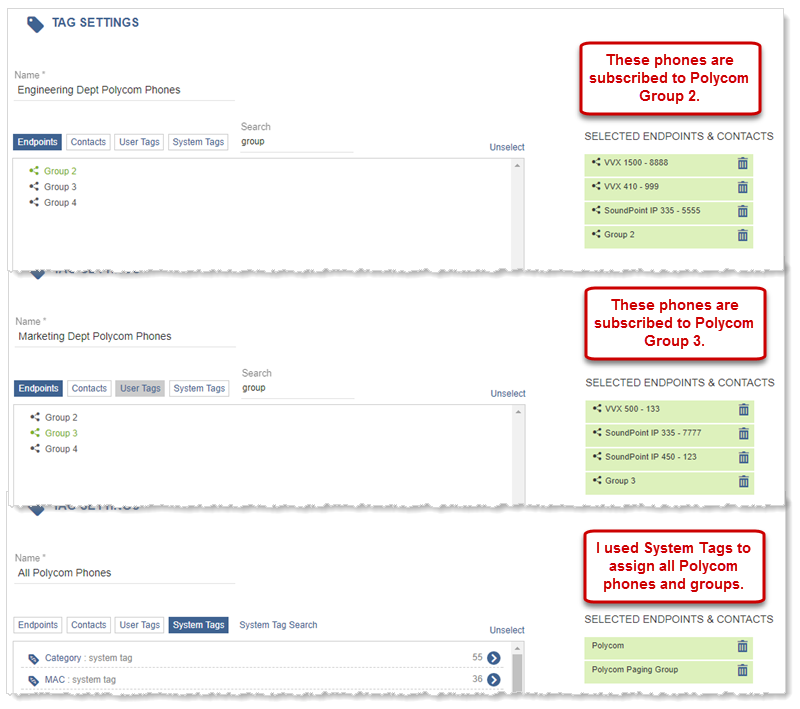Click Name field with Engineering Dept Polycom Phones

coord(124,90)
